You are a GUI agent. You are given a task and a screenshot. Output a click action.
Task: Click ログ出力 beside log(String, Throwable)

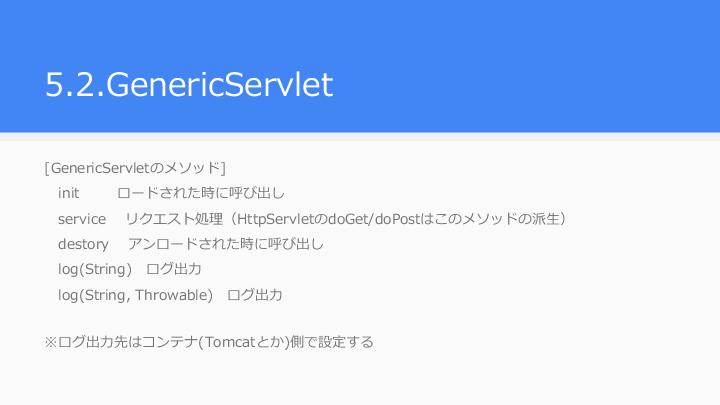click(x=254, y=295)
